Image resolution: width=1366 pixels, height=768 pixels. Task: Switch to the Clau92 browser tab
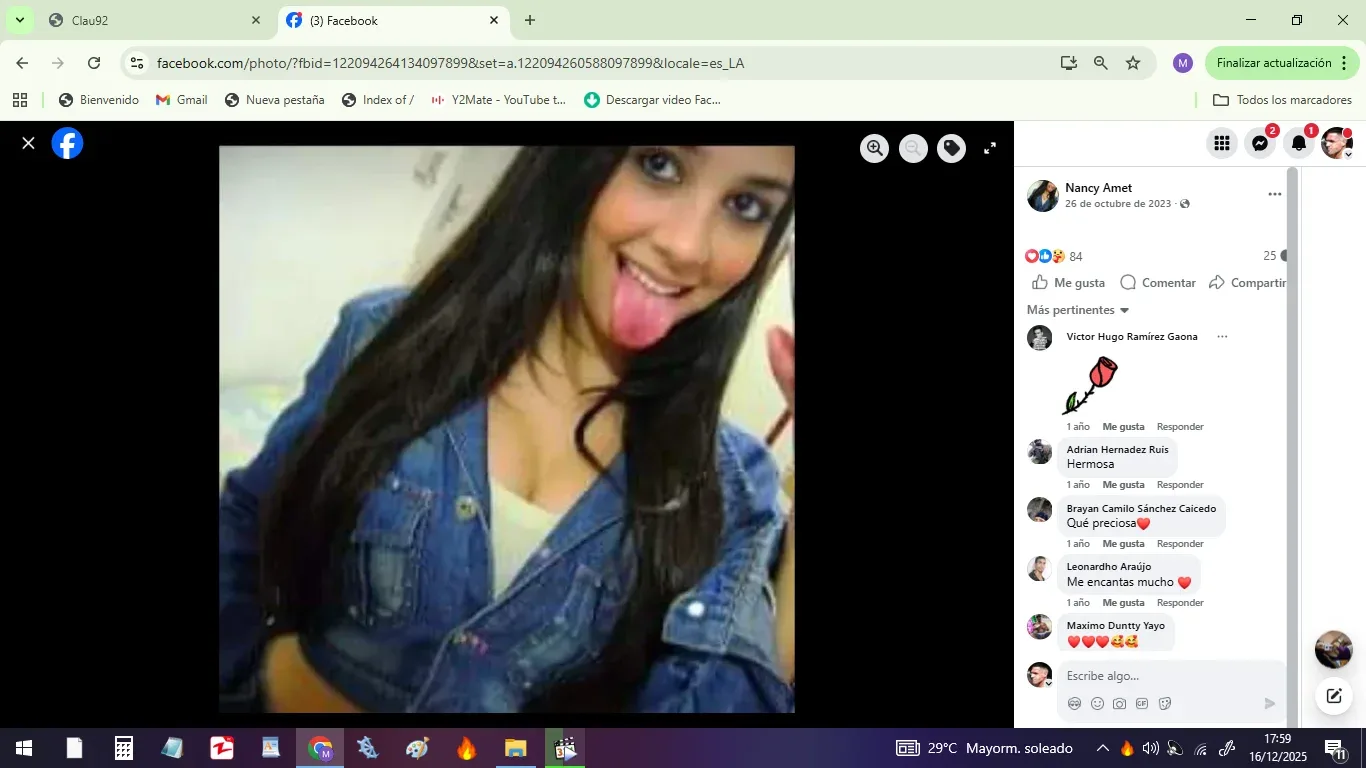(154, 21)
